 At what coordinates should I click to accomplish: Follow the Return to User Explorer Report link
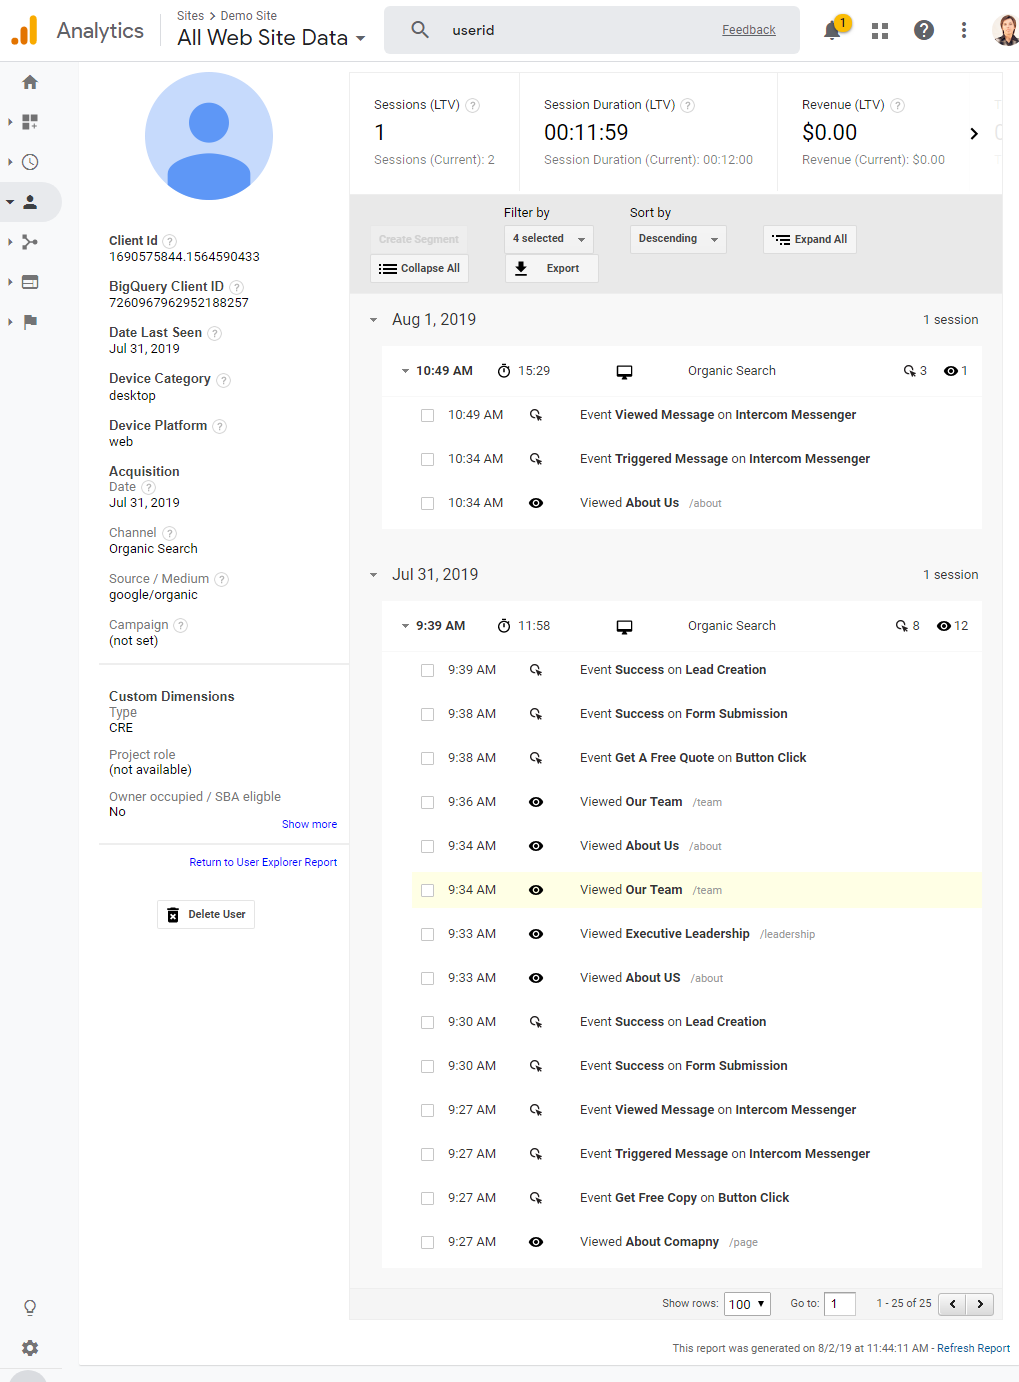tap(263, 862)
